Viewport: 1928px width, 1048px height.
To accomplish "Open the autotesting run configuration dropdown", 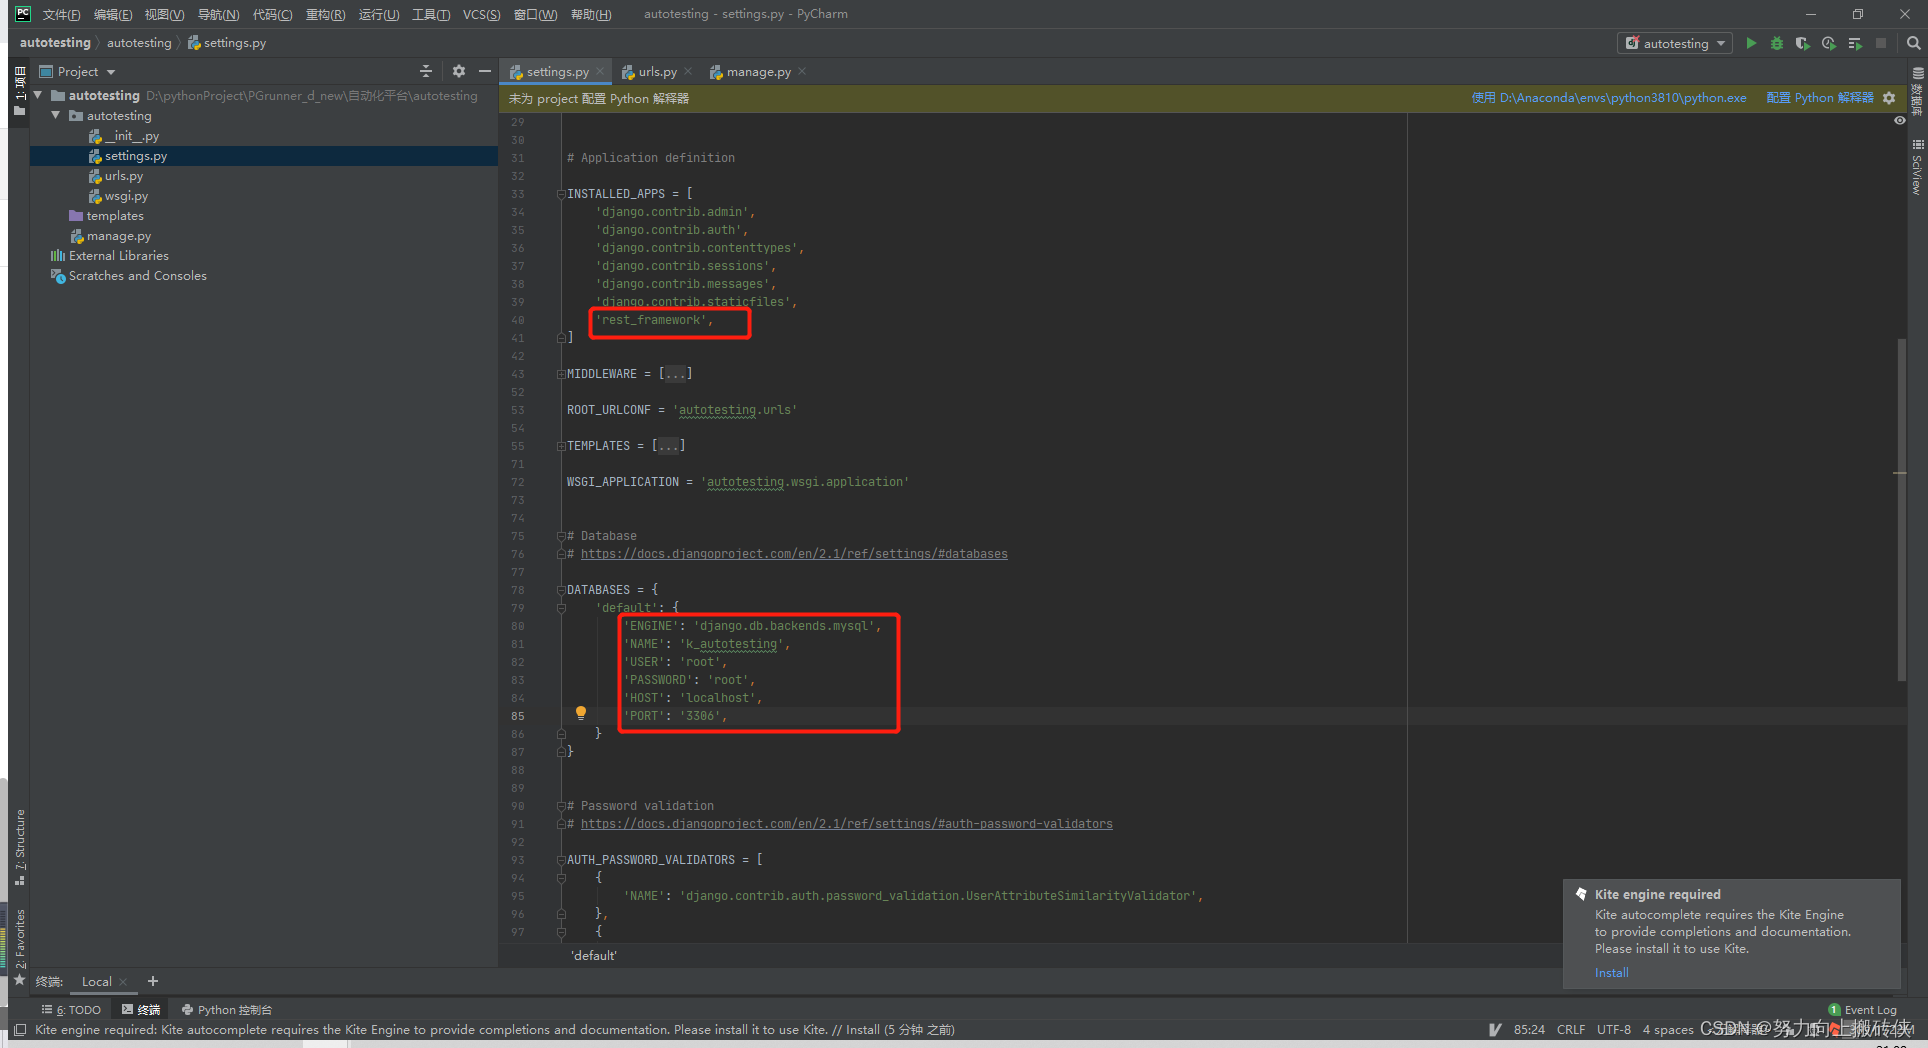I will pyautogui.click(x=1675, y=43).
